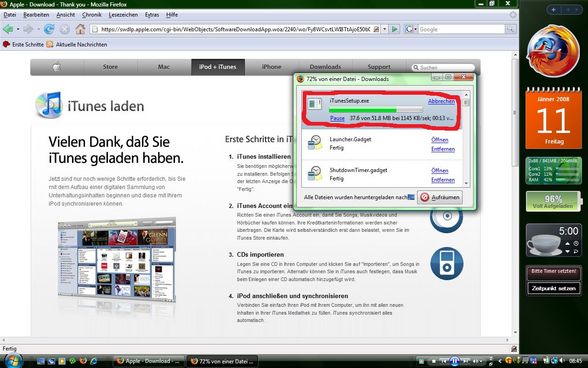Click the Aufräumen button in Downloads
The image size is (588, 368).
coord(440,197)
